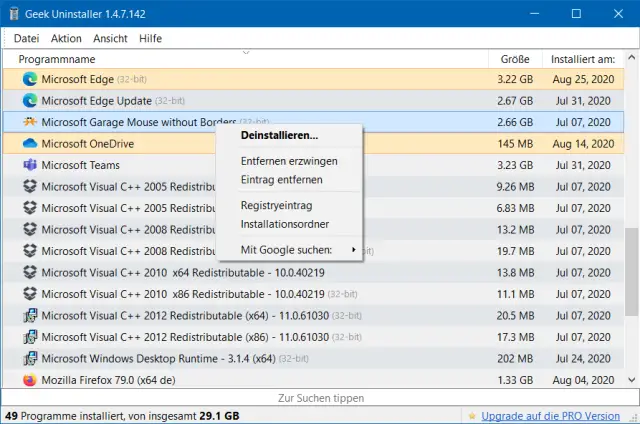The width and height of the screenshot is (640, 424).
Task: Click the scrollbar down arrow
Action: coord(631,380)
